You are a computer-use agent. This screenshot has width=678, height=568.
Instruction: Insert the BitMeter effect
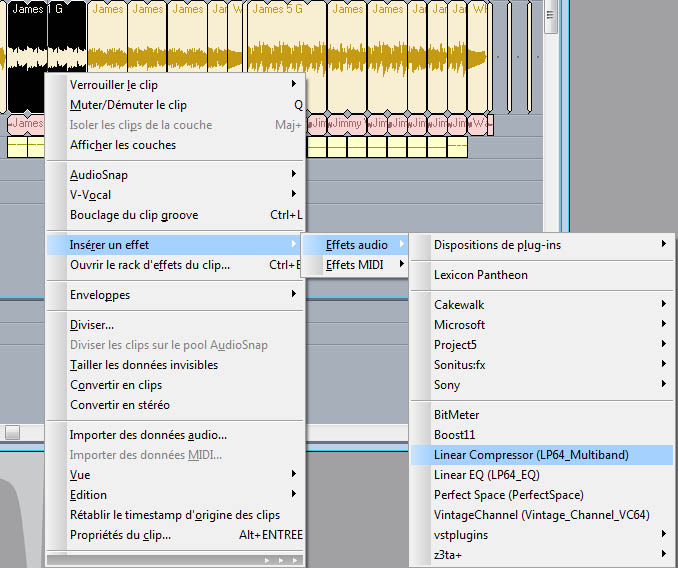[x=542, y=415]
